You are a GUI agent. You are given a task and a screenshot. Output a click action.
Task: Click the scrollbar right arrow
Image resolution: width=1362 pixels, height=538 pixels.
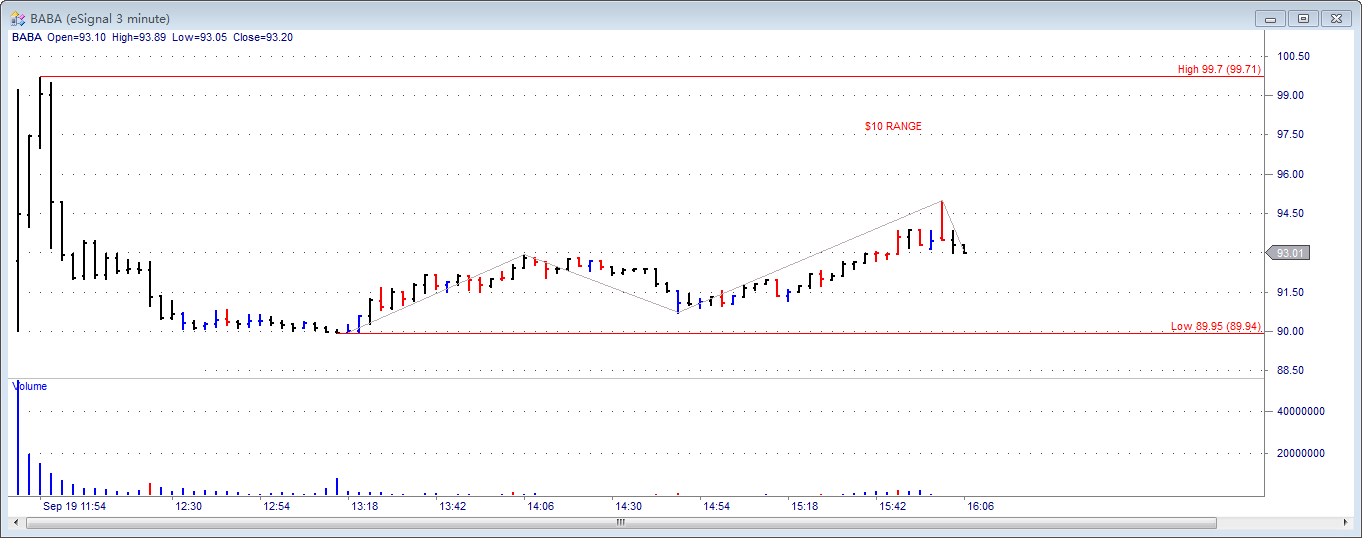[1345, 522]
